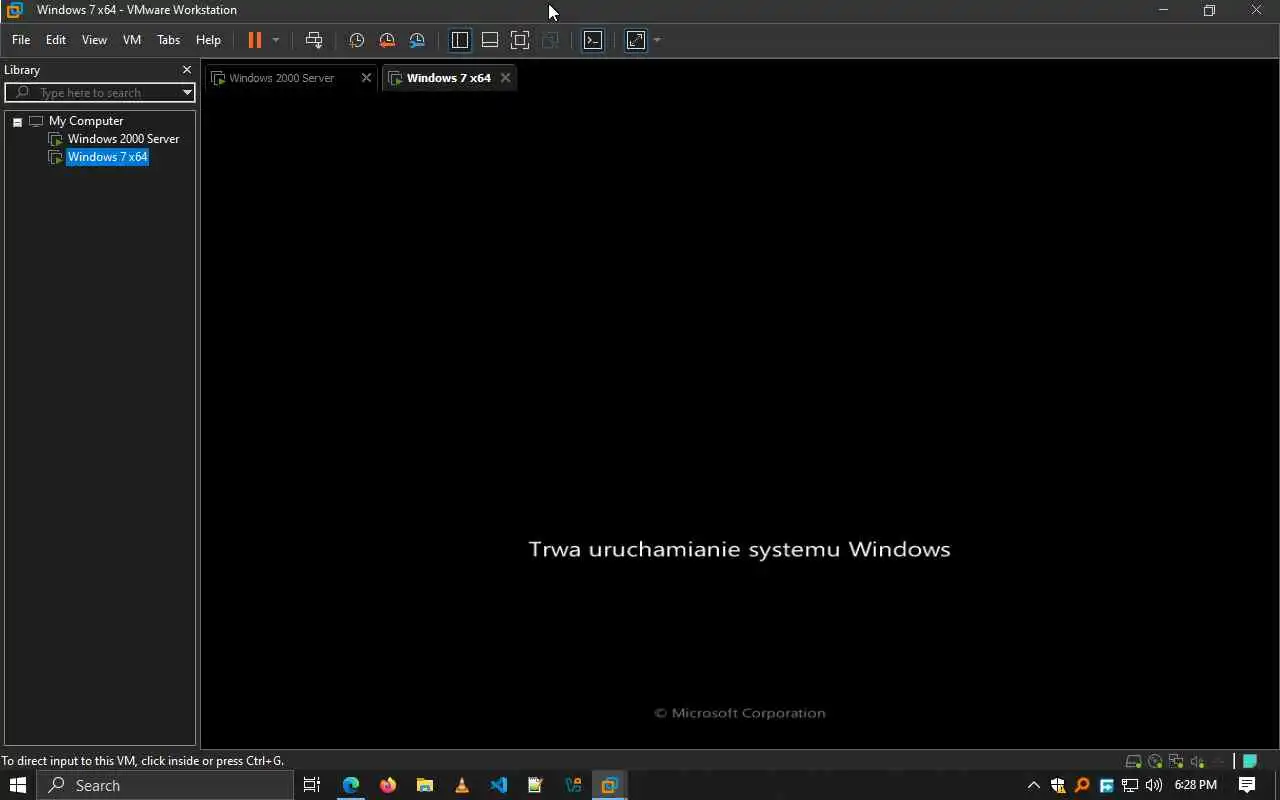Open the power options dropdown arrow
This screenshot has height=800, width=1280.
point(276,40)
